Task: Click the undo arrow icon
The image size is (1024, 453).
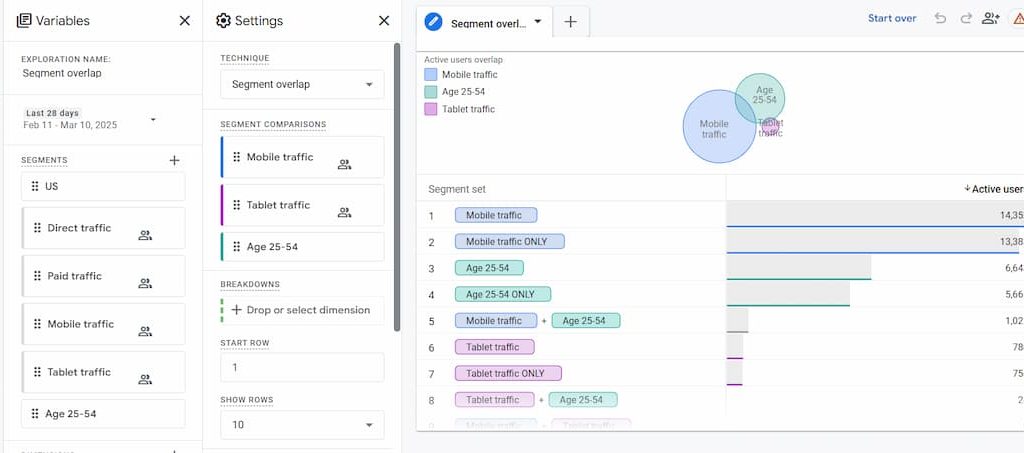Action: coord(940,18)
